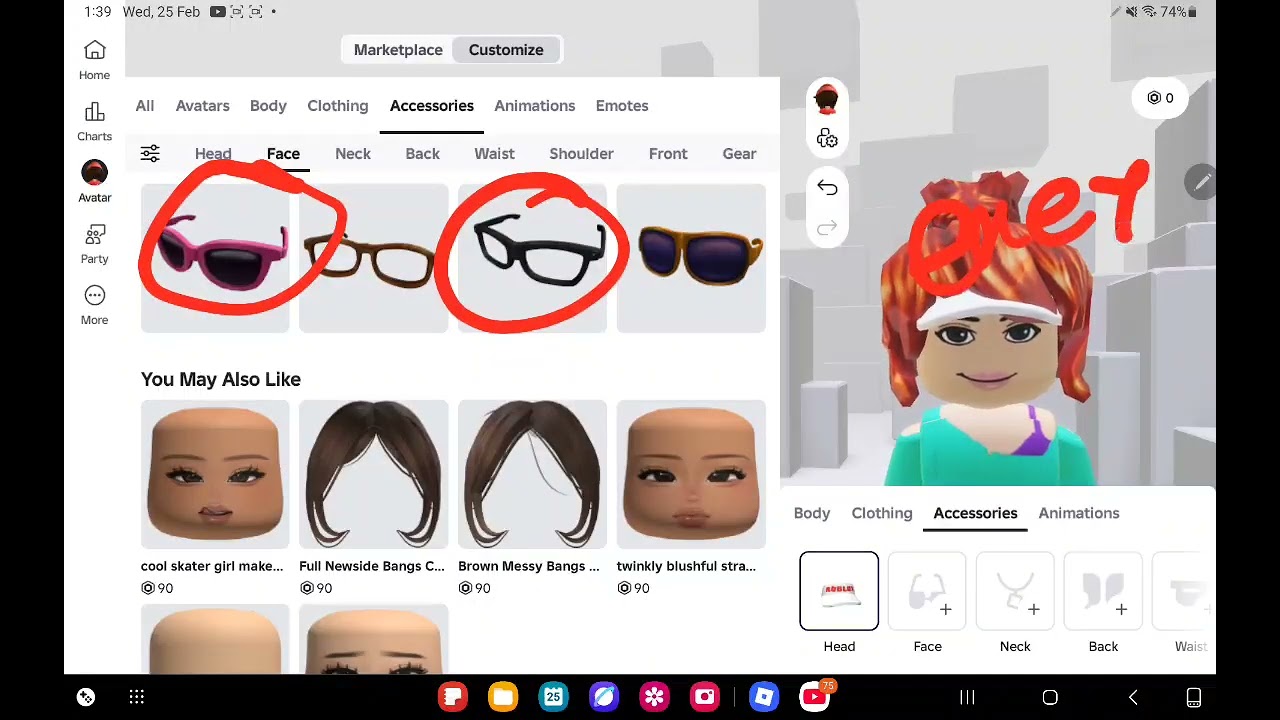Open the Full Newside Bangs item
Screen dimensions: 1280x720
tap(373, 475)
